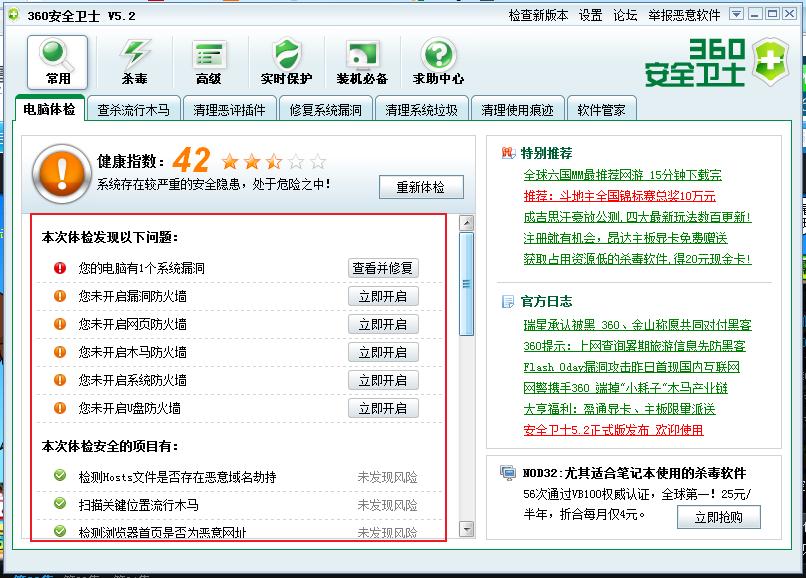Open link 成吉思汗豪放公测
The width and height of the screenshot is (806, 578).
(x=637, y=217)
